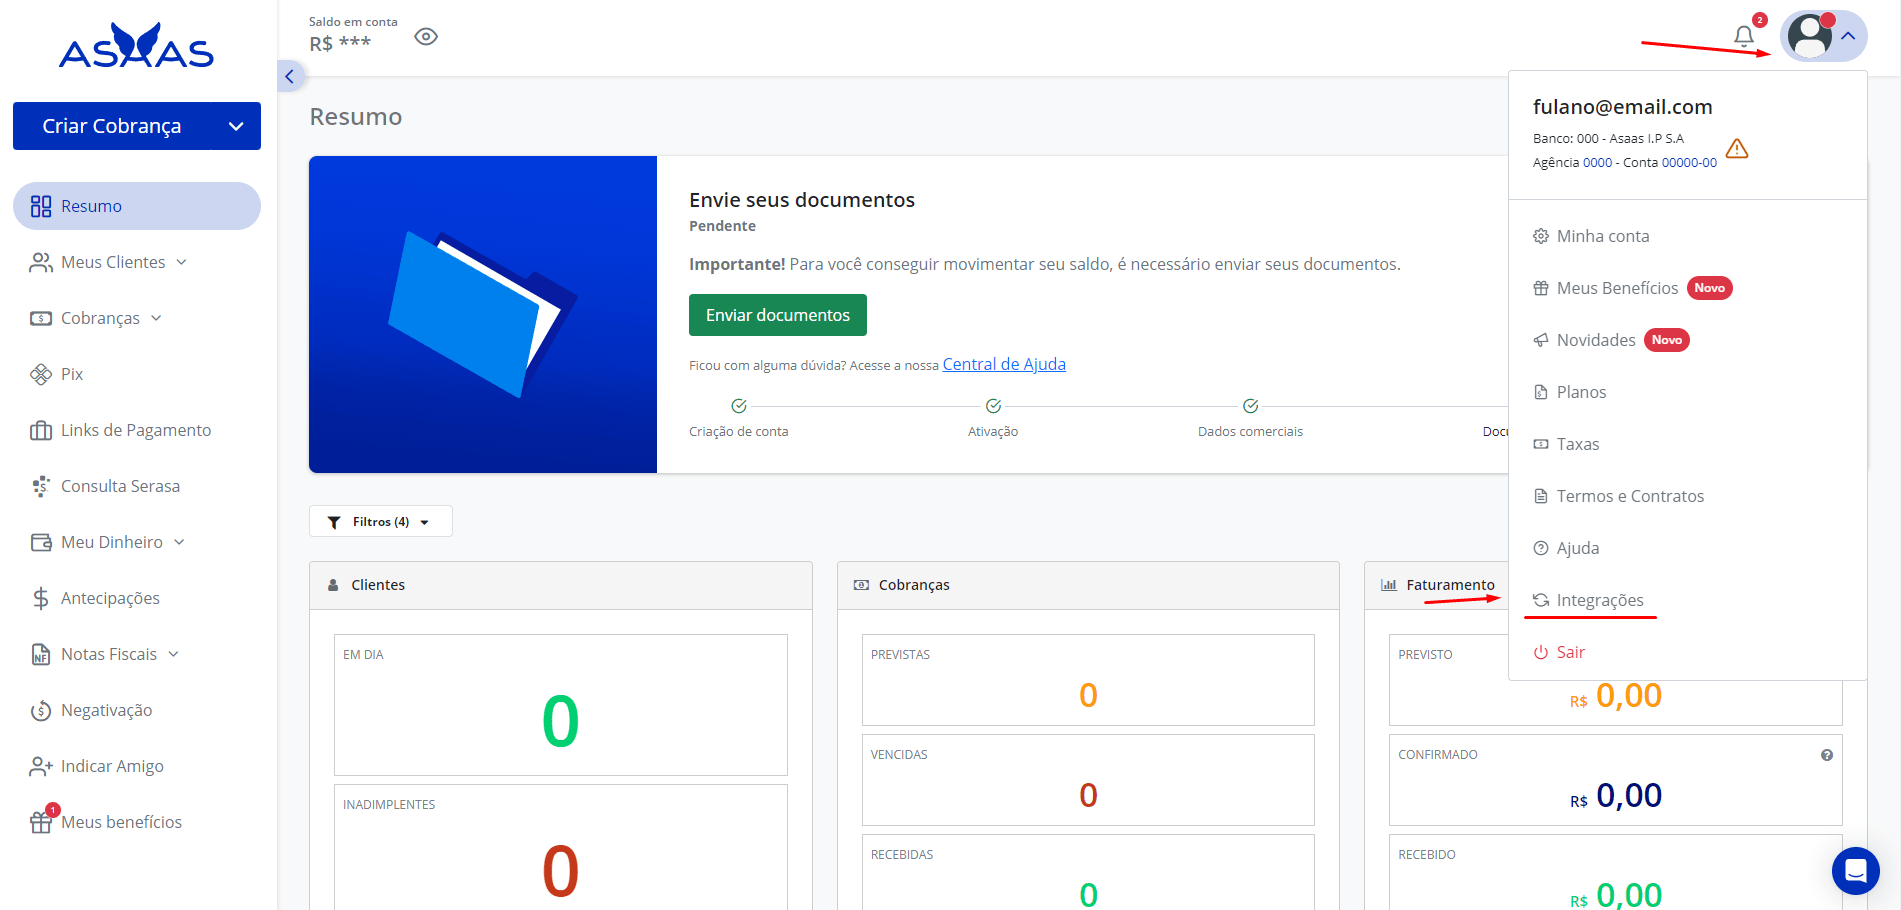Select Integrações in the profile menu
This screenshot has width=1901, height=910.
click(x=1599, y=600)
